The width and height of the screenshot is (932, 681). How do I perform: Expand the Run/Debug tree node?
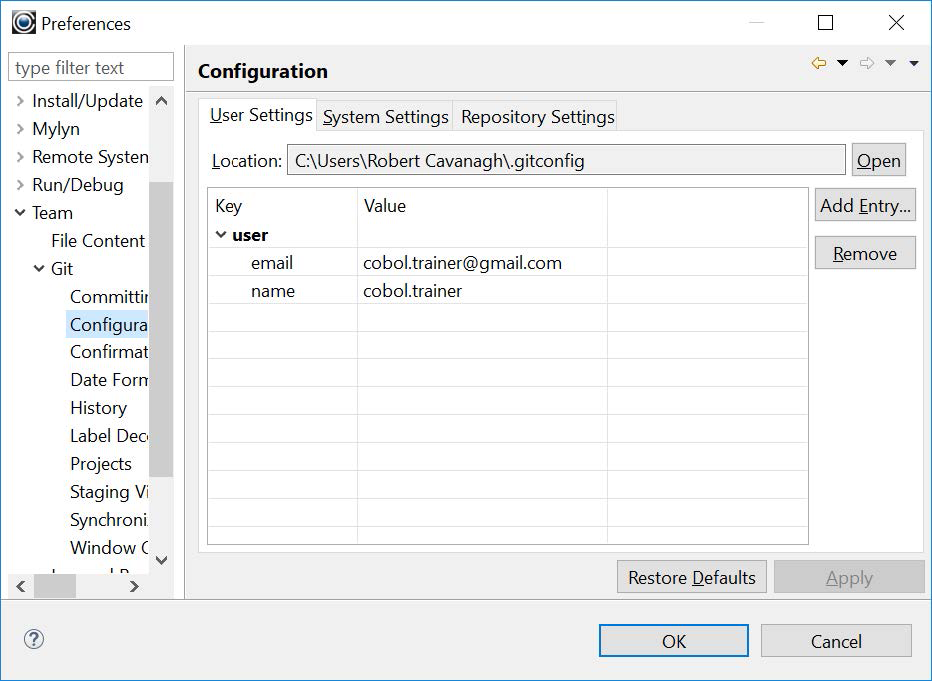[20, 185]
